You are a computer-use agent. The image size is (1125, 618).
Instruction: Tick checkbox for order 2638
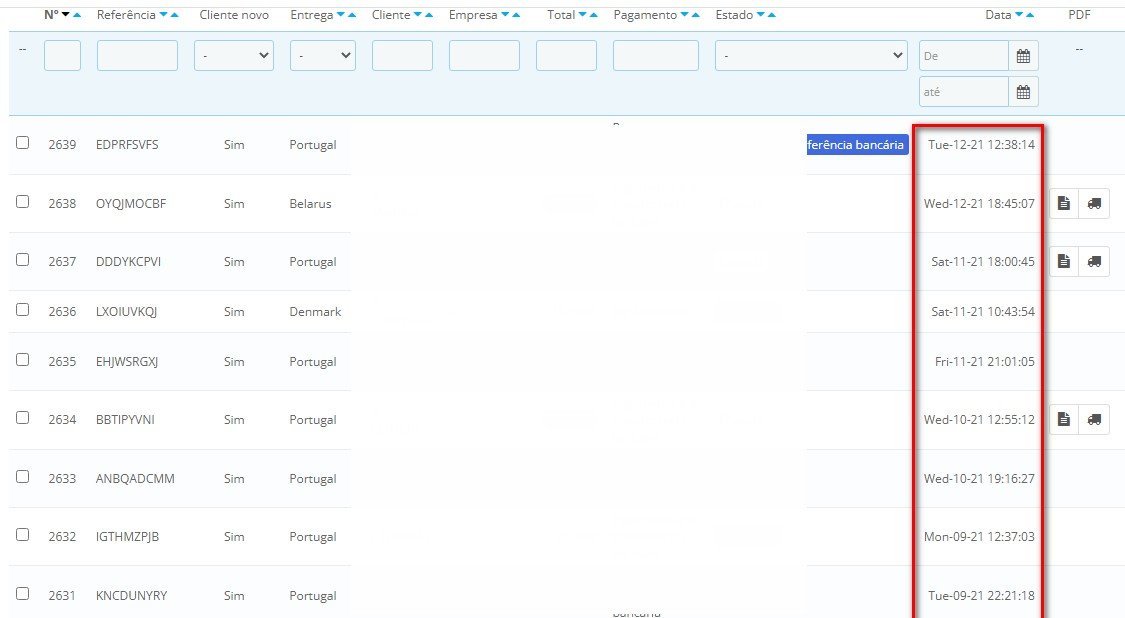(x=23, y=202)
